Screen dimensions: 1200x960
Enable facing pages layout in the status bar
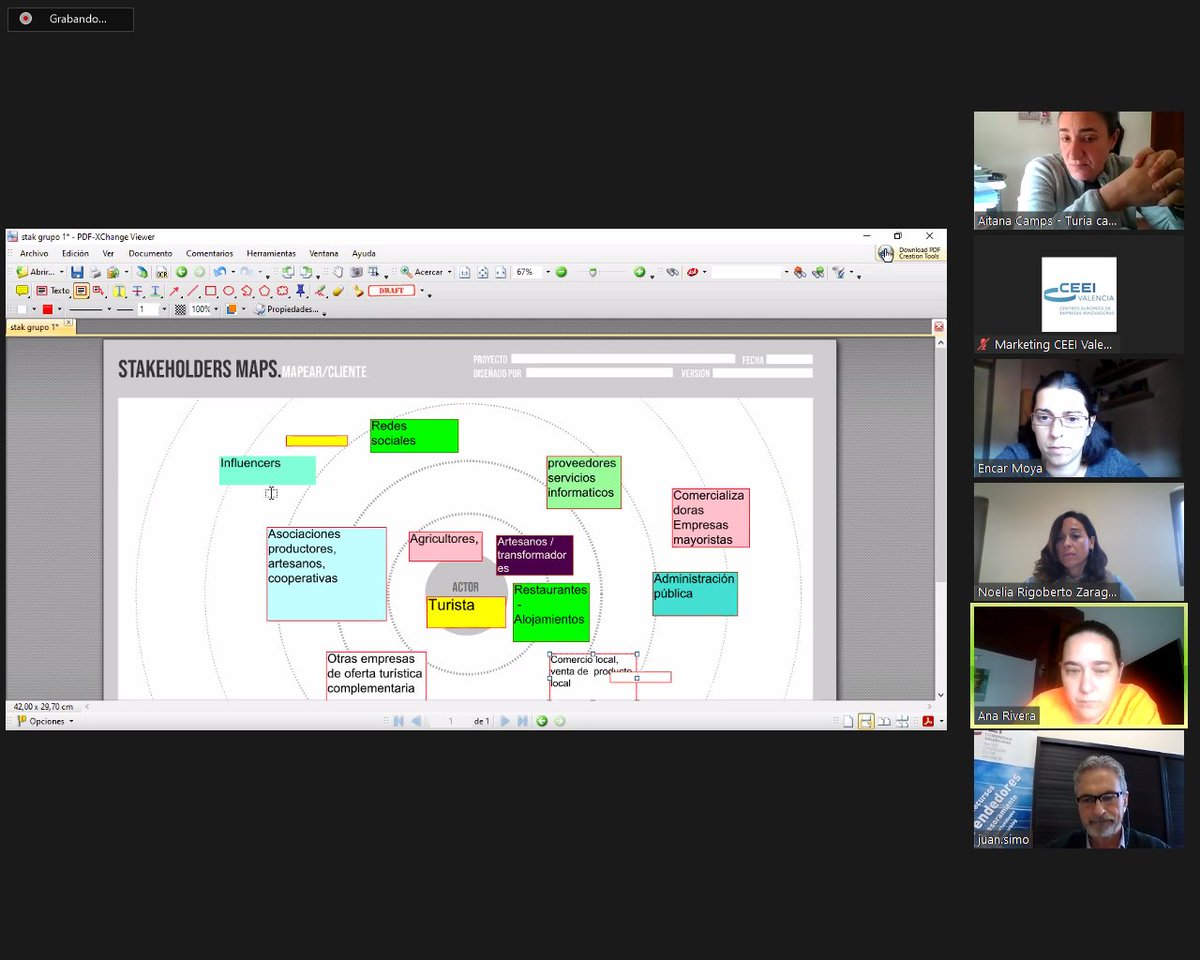(884, 721)
